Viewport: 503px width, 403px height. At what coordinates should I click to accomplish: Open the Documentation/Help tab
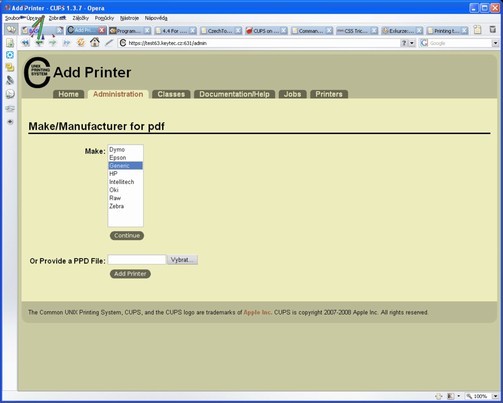tap(234, 94)
